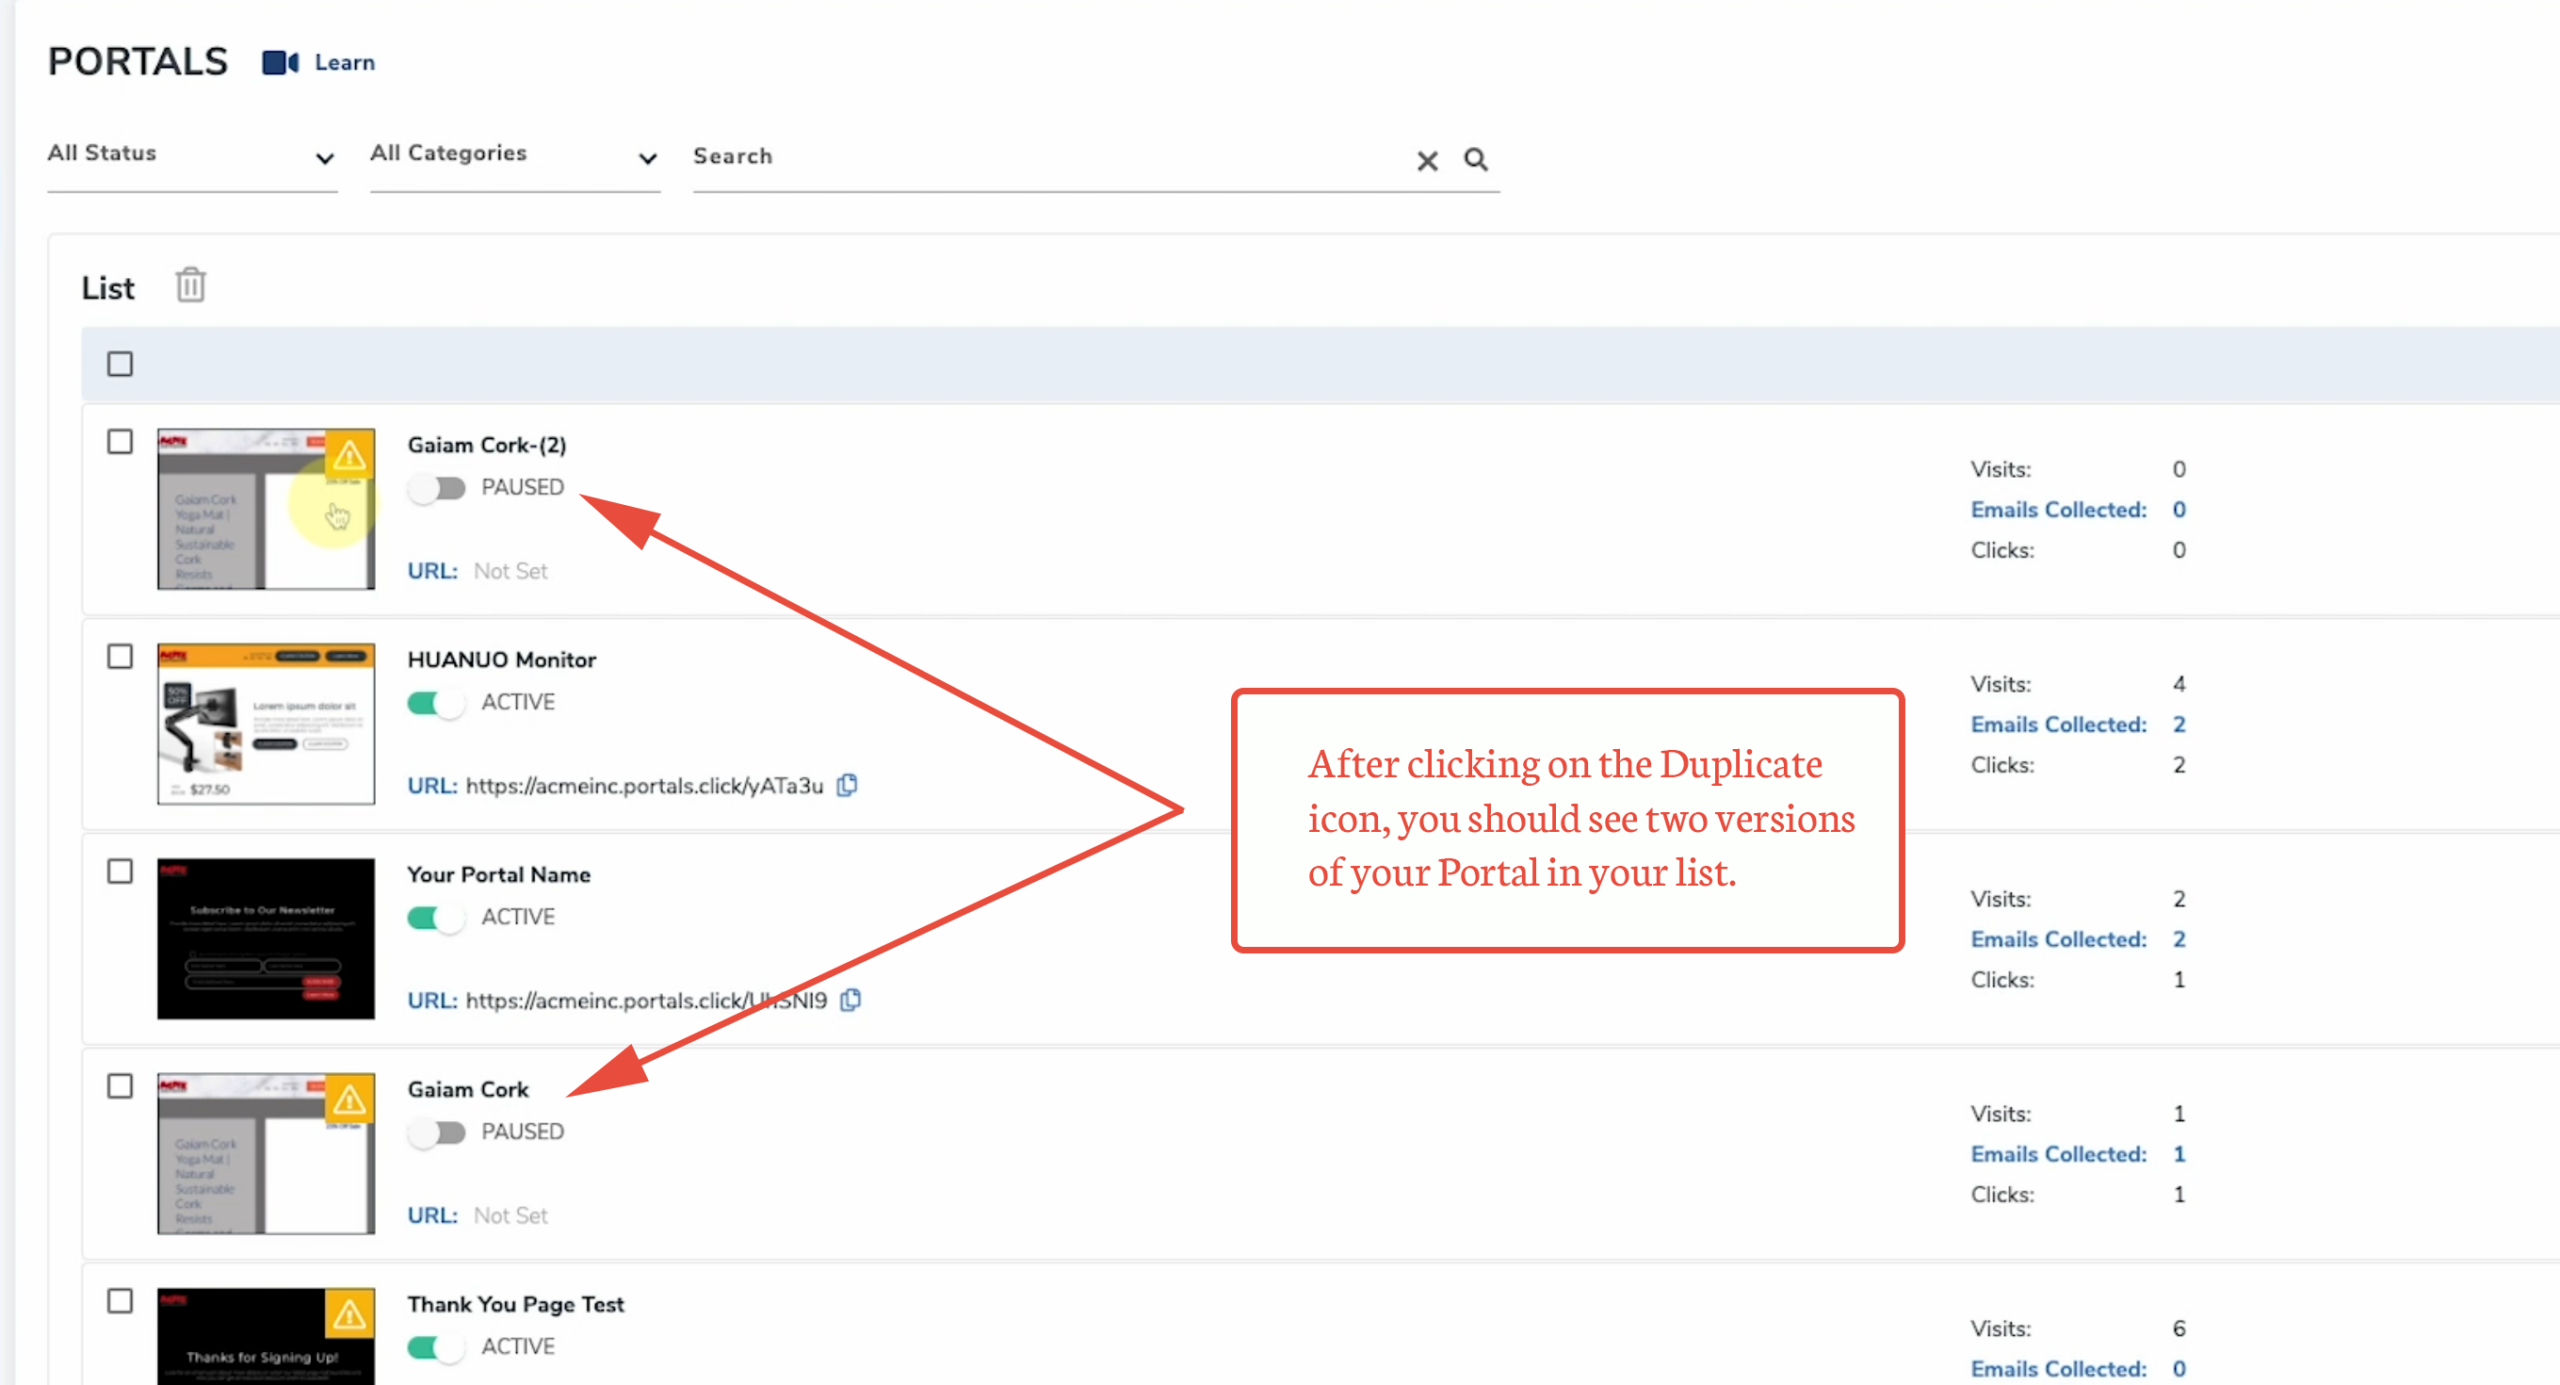The height and width of the screenshot is (1385, 2560).
Task: Click the Learn link
Action: (x=345, y=63)
